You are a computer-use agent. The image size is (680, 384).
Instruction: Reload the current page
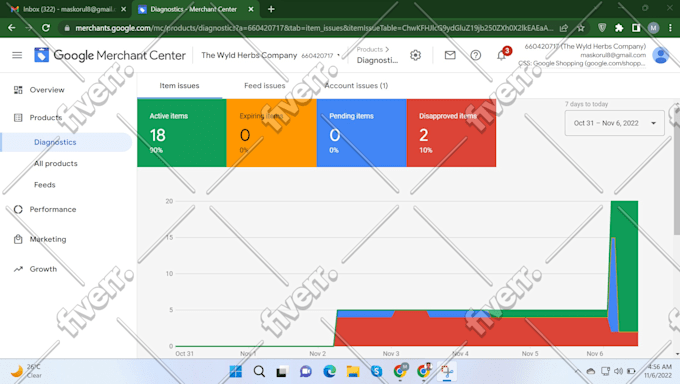tap(46, 28)
